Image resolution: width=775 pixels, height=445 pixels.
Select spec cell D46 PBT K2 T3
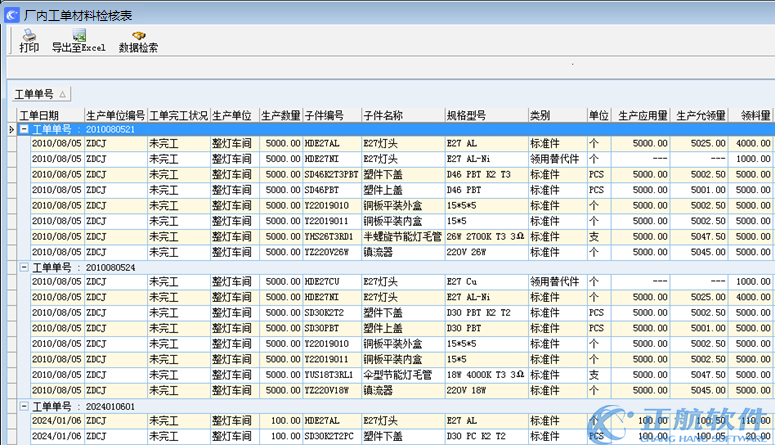click(x=486, y=175)
